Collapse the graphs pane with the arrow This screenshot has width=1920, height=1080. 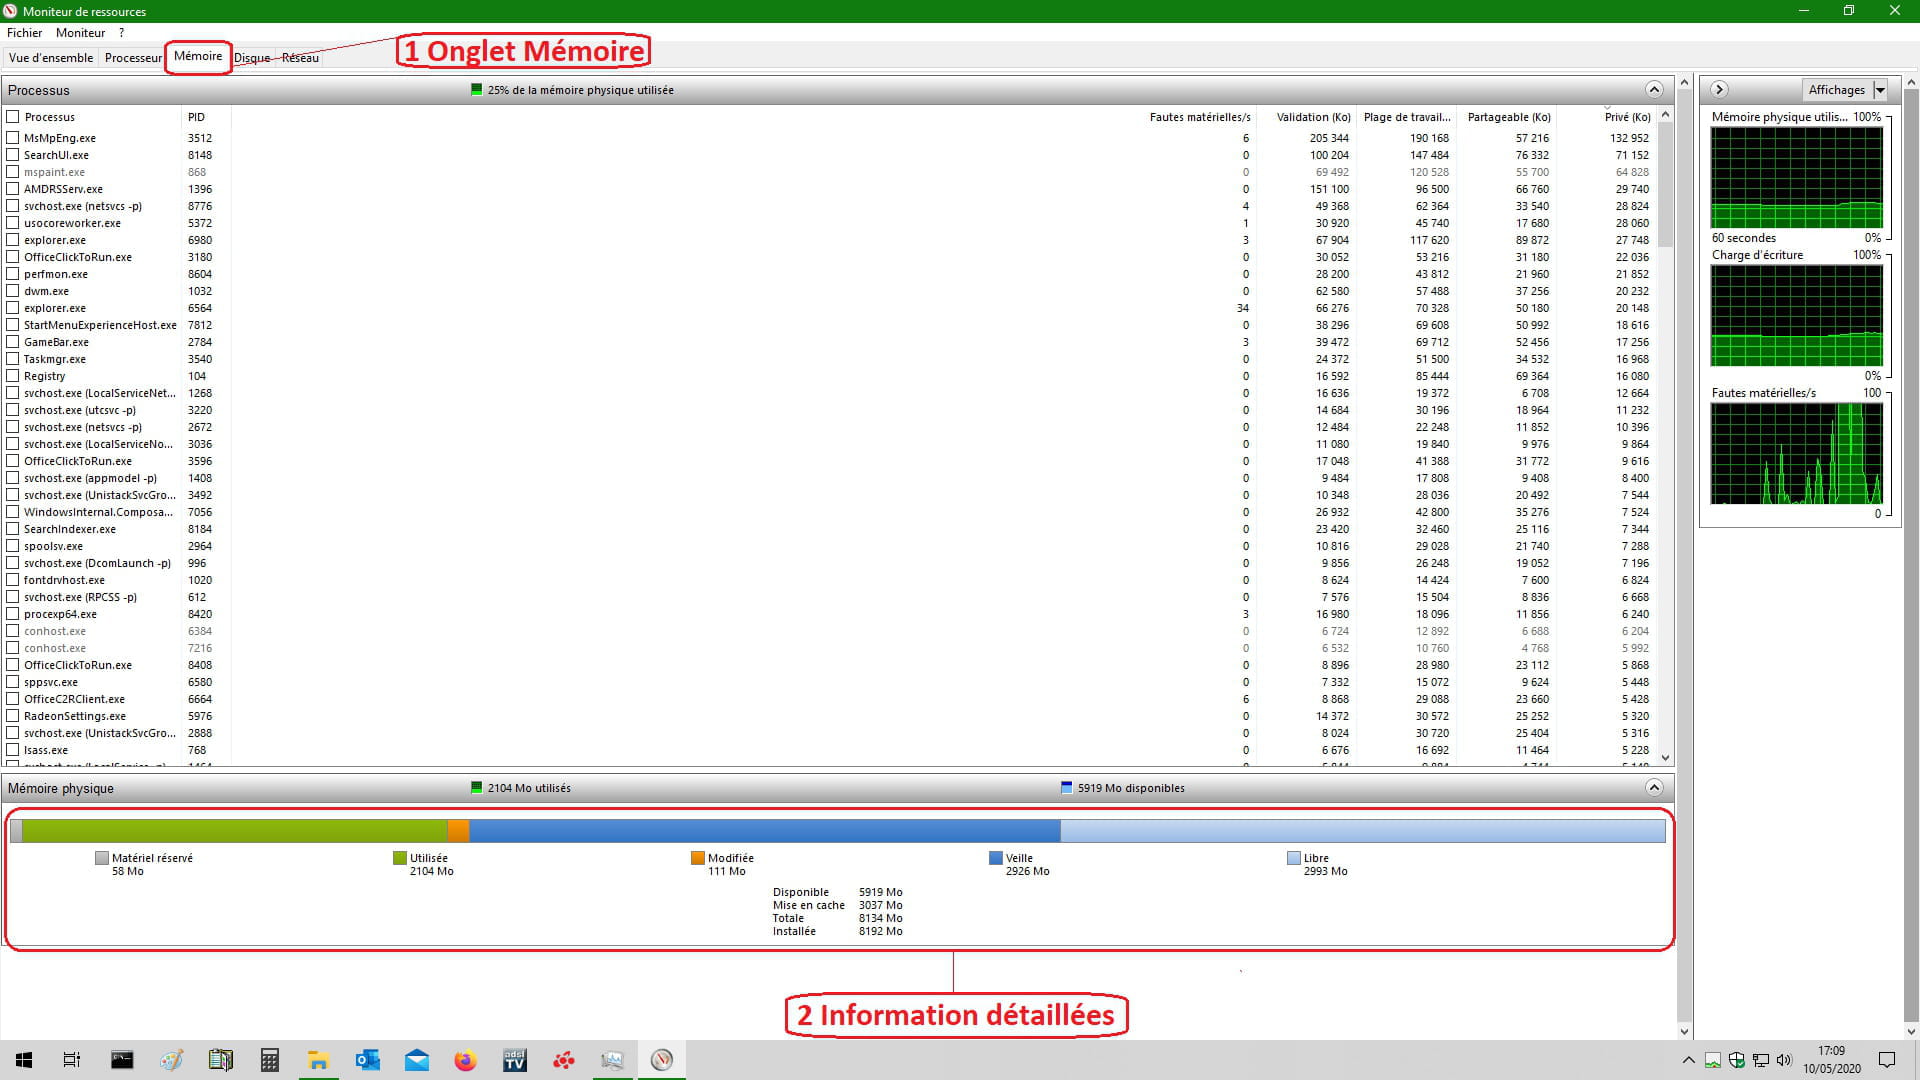[x=1719, y=89]
